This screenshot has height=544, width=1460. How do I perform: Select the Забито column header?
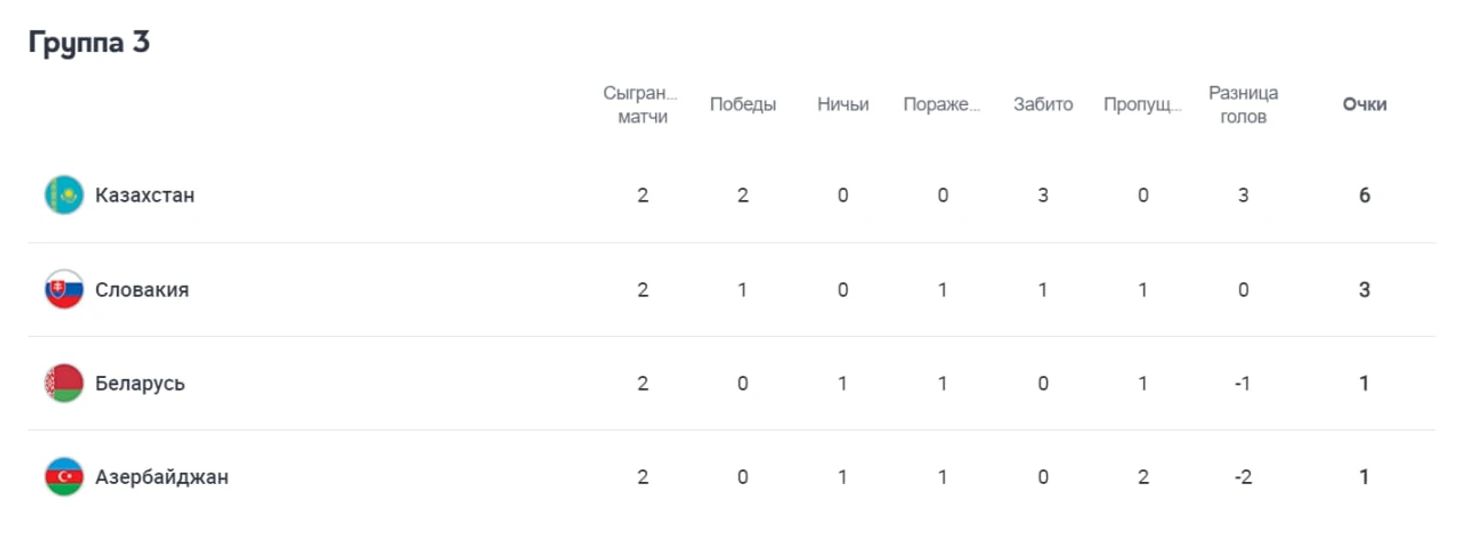[1043, 104]
